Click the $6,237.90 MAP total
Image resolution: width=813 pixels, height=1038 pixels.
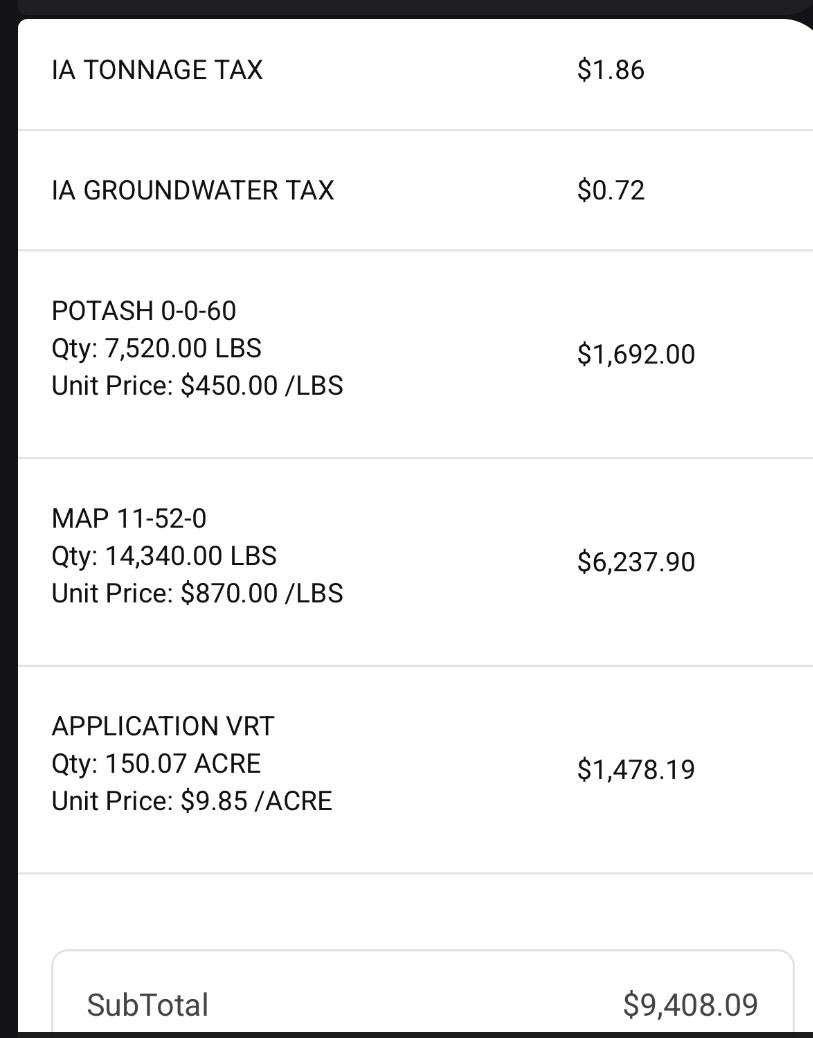click(x=636, y=562)
